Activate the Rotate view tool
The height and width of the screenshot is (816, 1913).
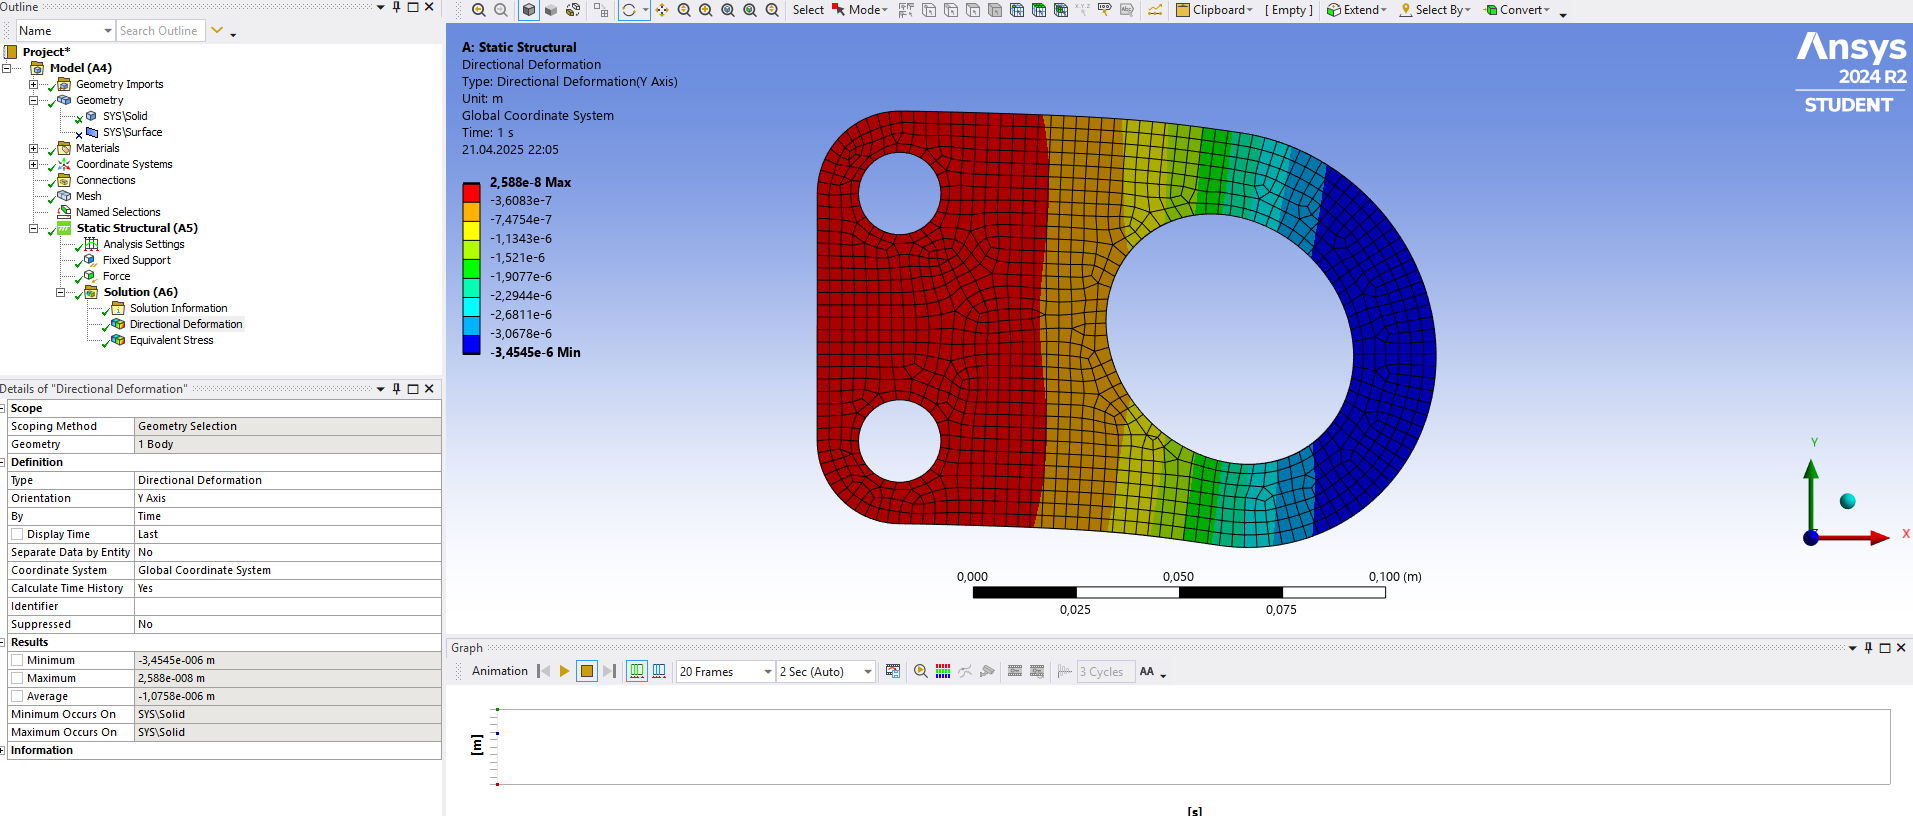pyautogui.click(x=629, y=10)
